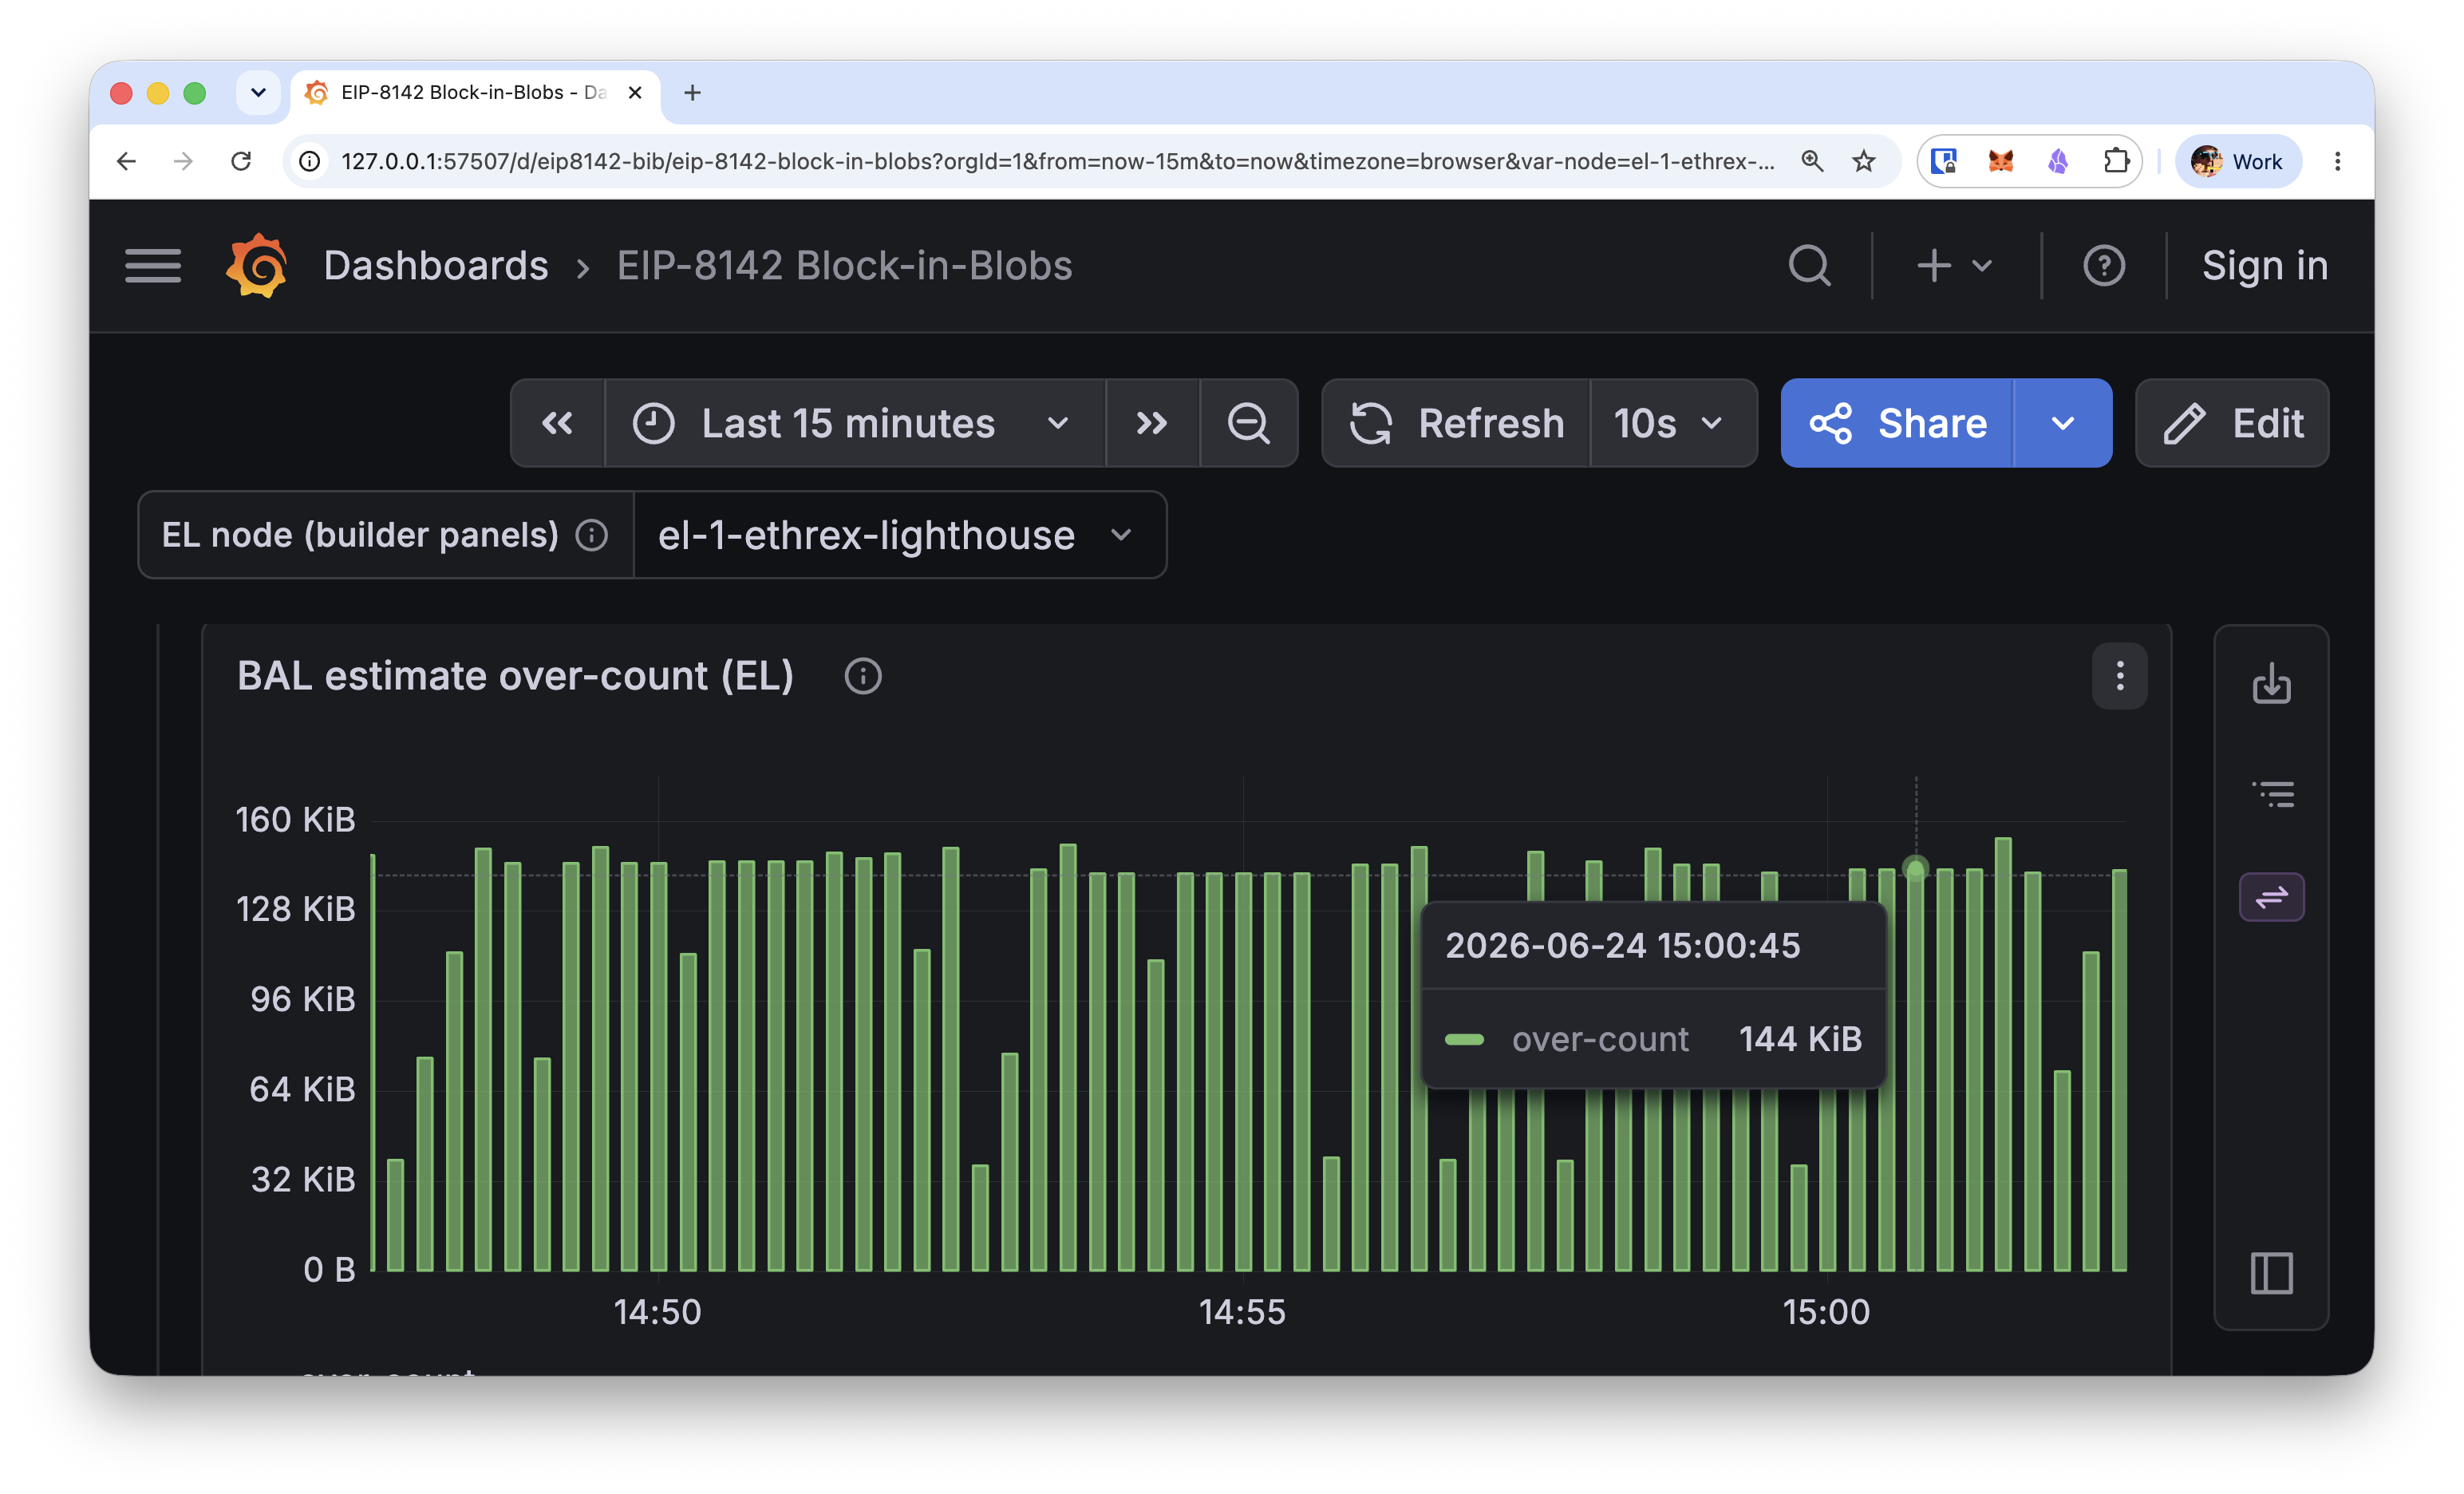Open the purple crystal extension icon
This screenshot has width=2464, height=1494.
coord(2058,161)
